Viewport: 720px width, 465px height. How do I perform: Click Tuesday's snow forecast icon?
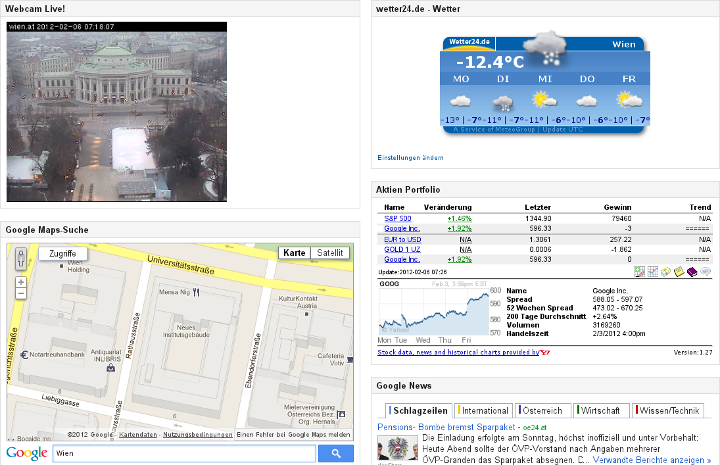pos(503,102)
